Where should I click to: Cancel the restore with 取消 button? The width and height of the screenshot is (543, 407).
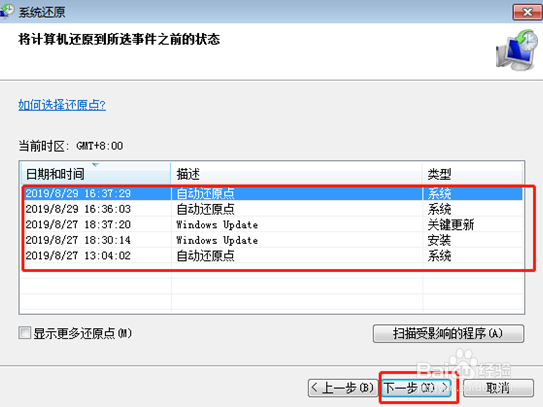click(x=498, y=388)
